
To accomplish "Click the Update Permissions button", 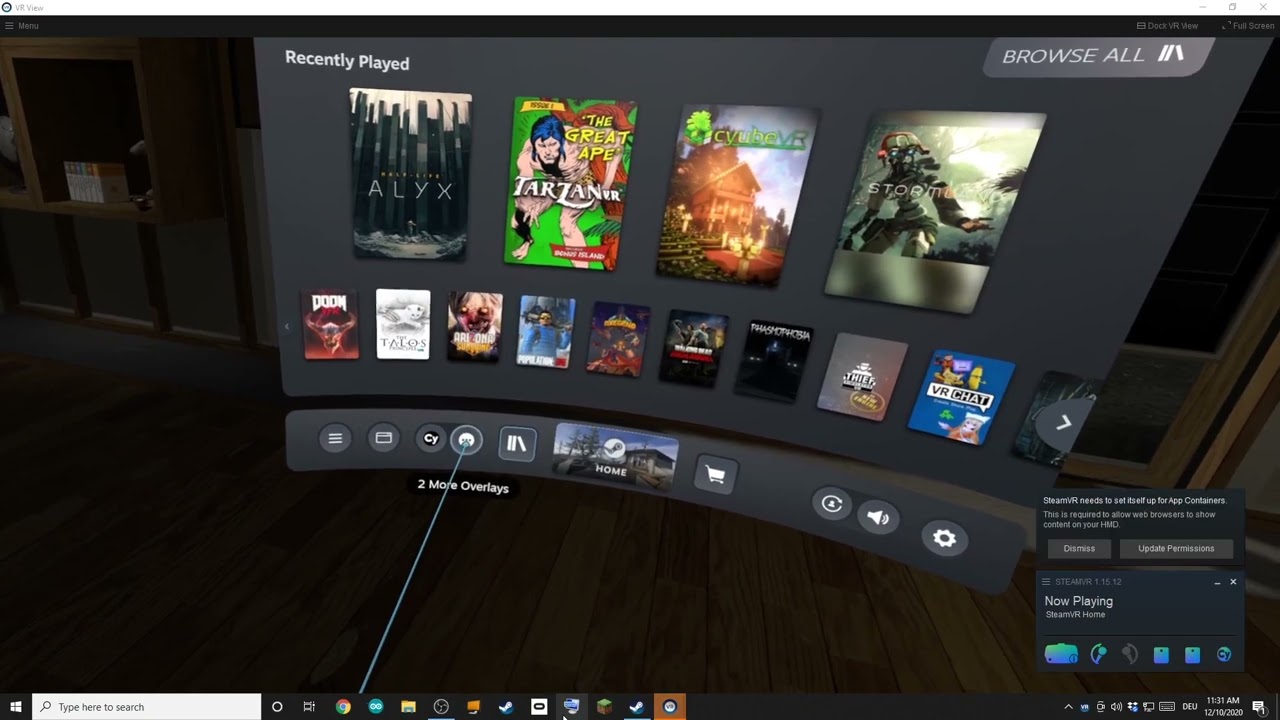I will coord(1176,548).
